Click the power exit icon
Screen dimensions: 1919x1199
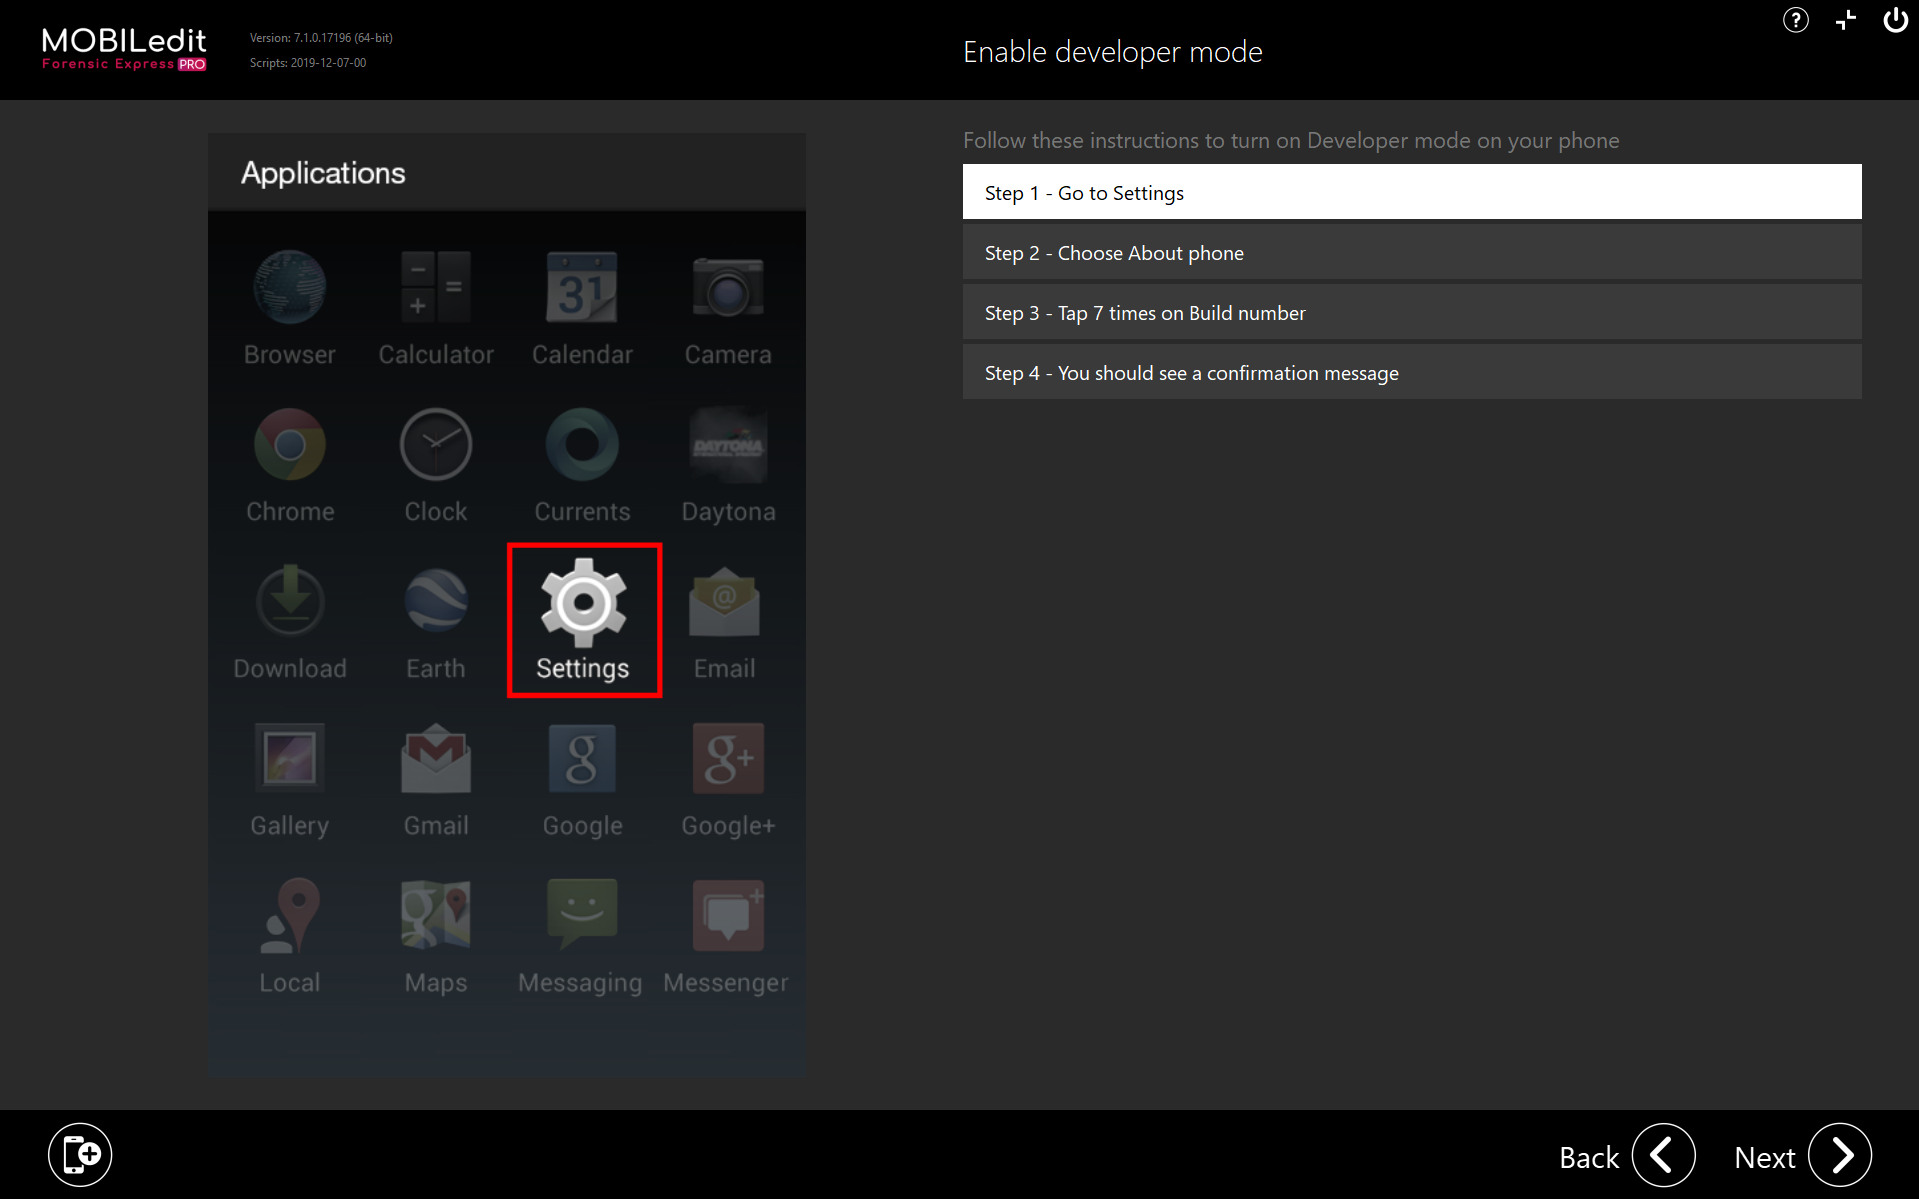pos(1895,20)
